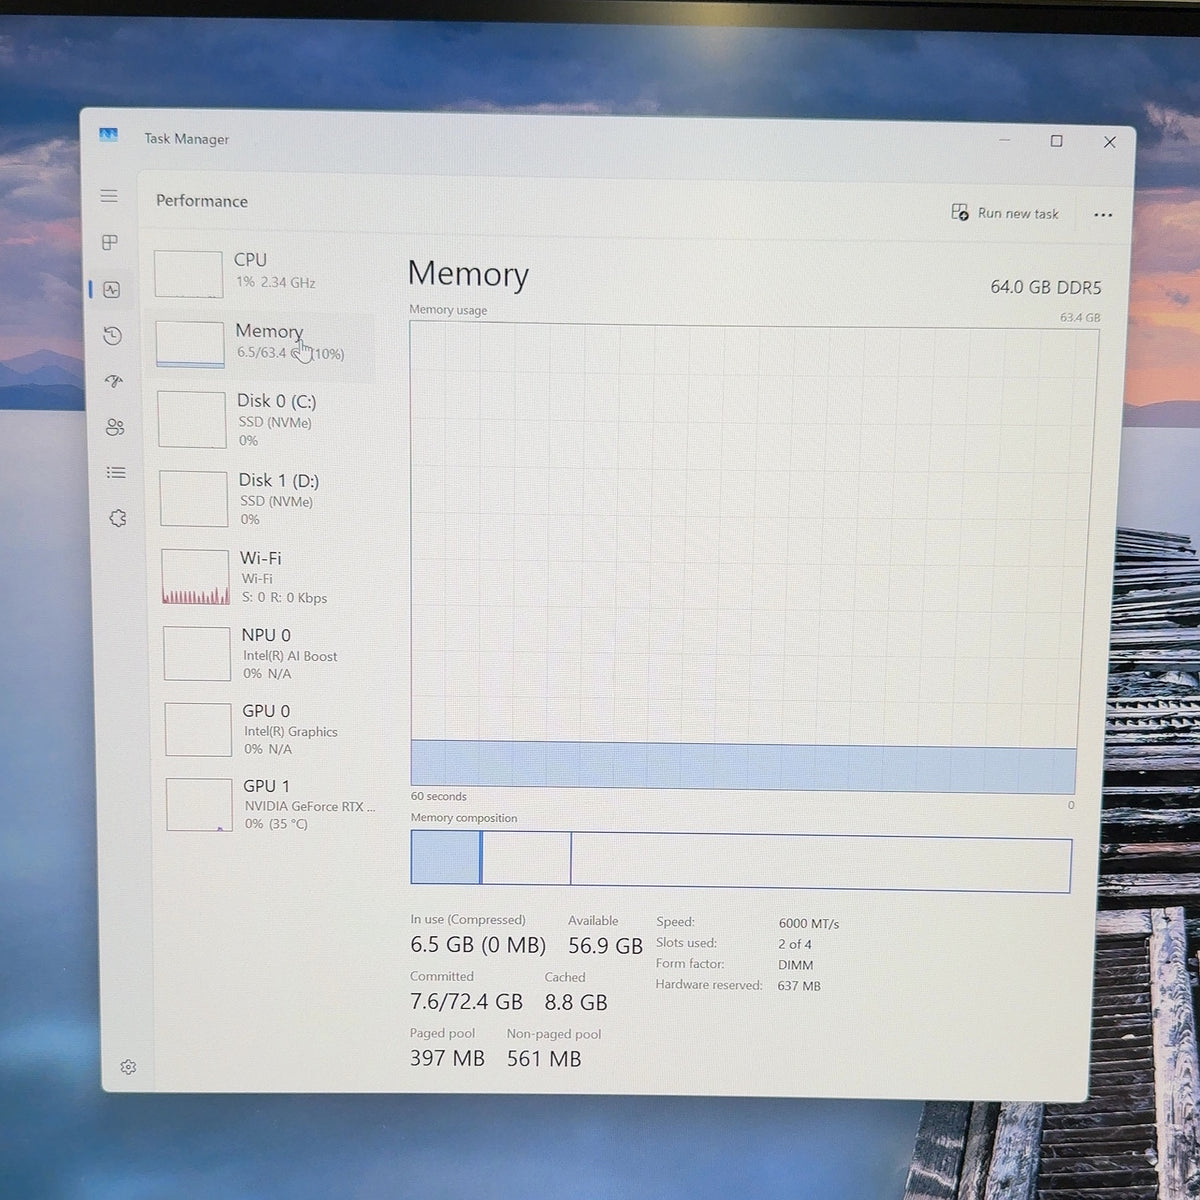This screenshot has height=1200, width=1200.
Task: Open the Details list icon
Action: tap(116, 473)
